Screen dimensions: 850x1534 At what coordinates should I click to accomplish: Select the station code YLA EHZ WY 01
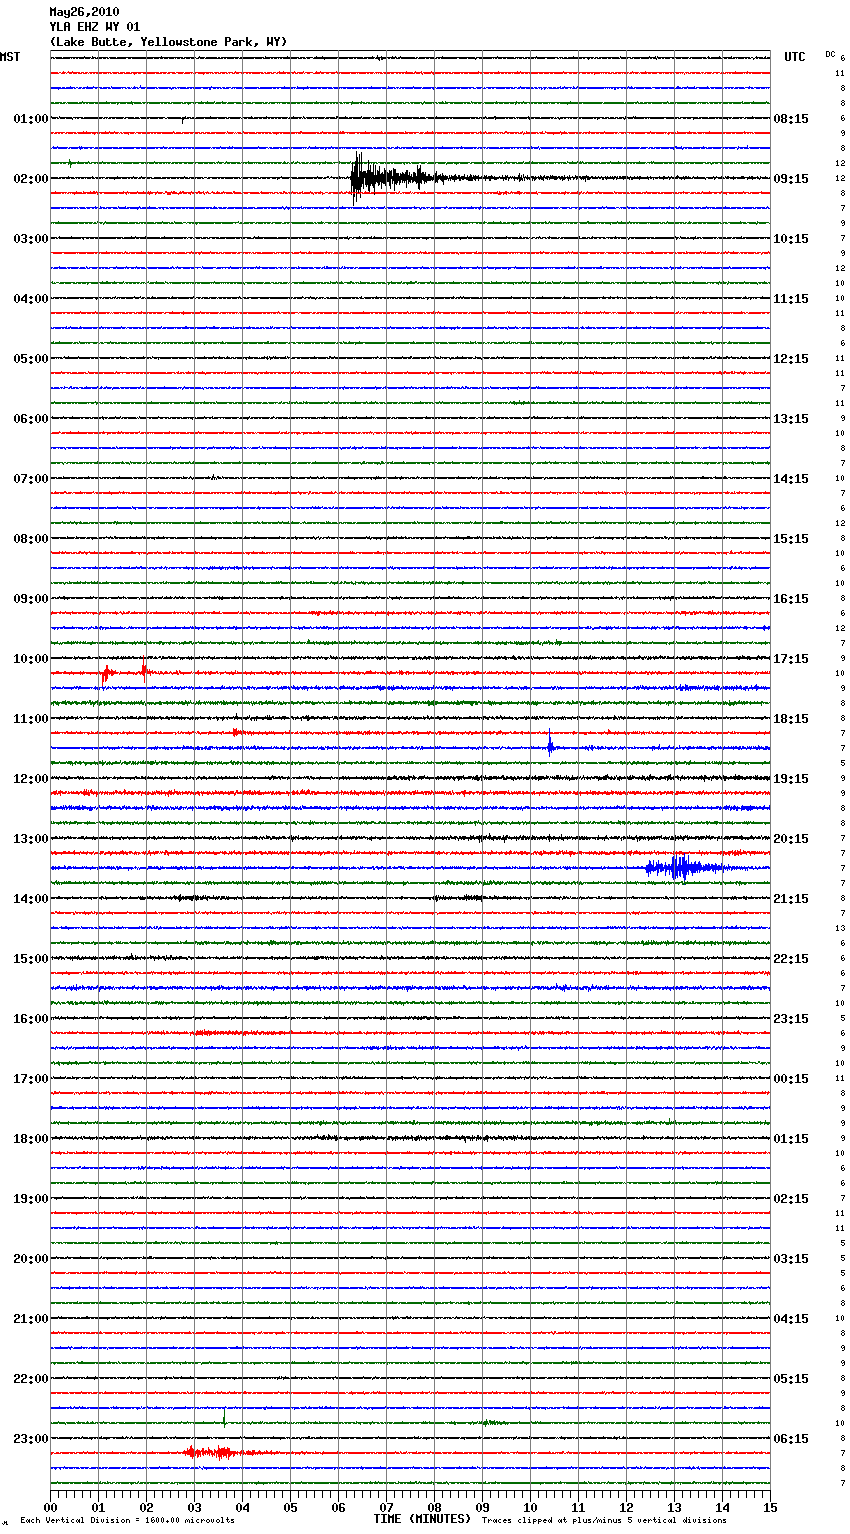click(x=95, y=27)
